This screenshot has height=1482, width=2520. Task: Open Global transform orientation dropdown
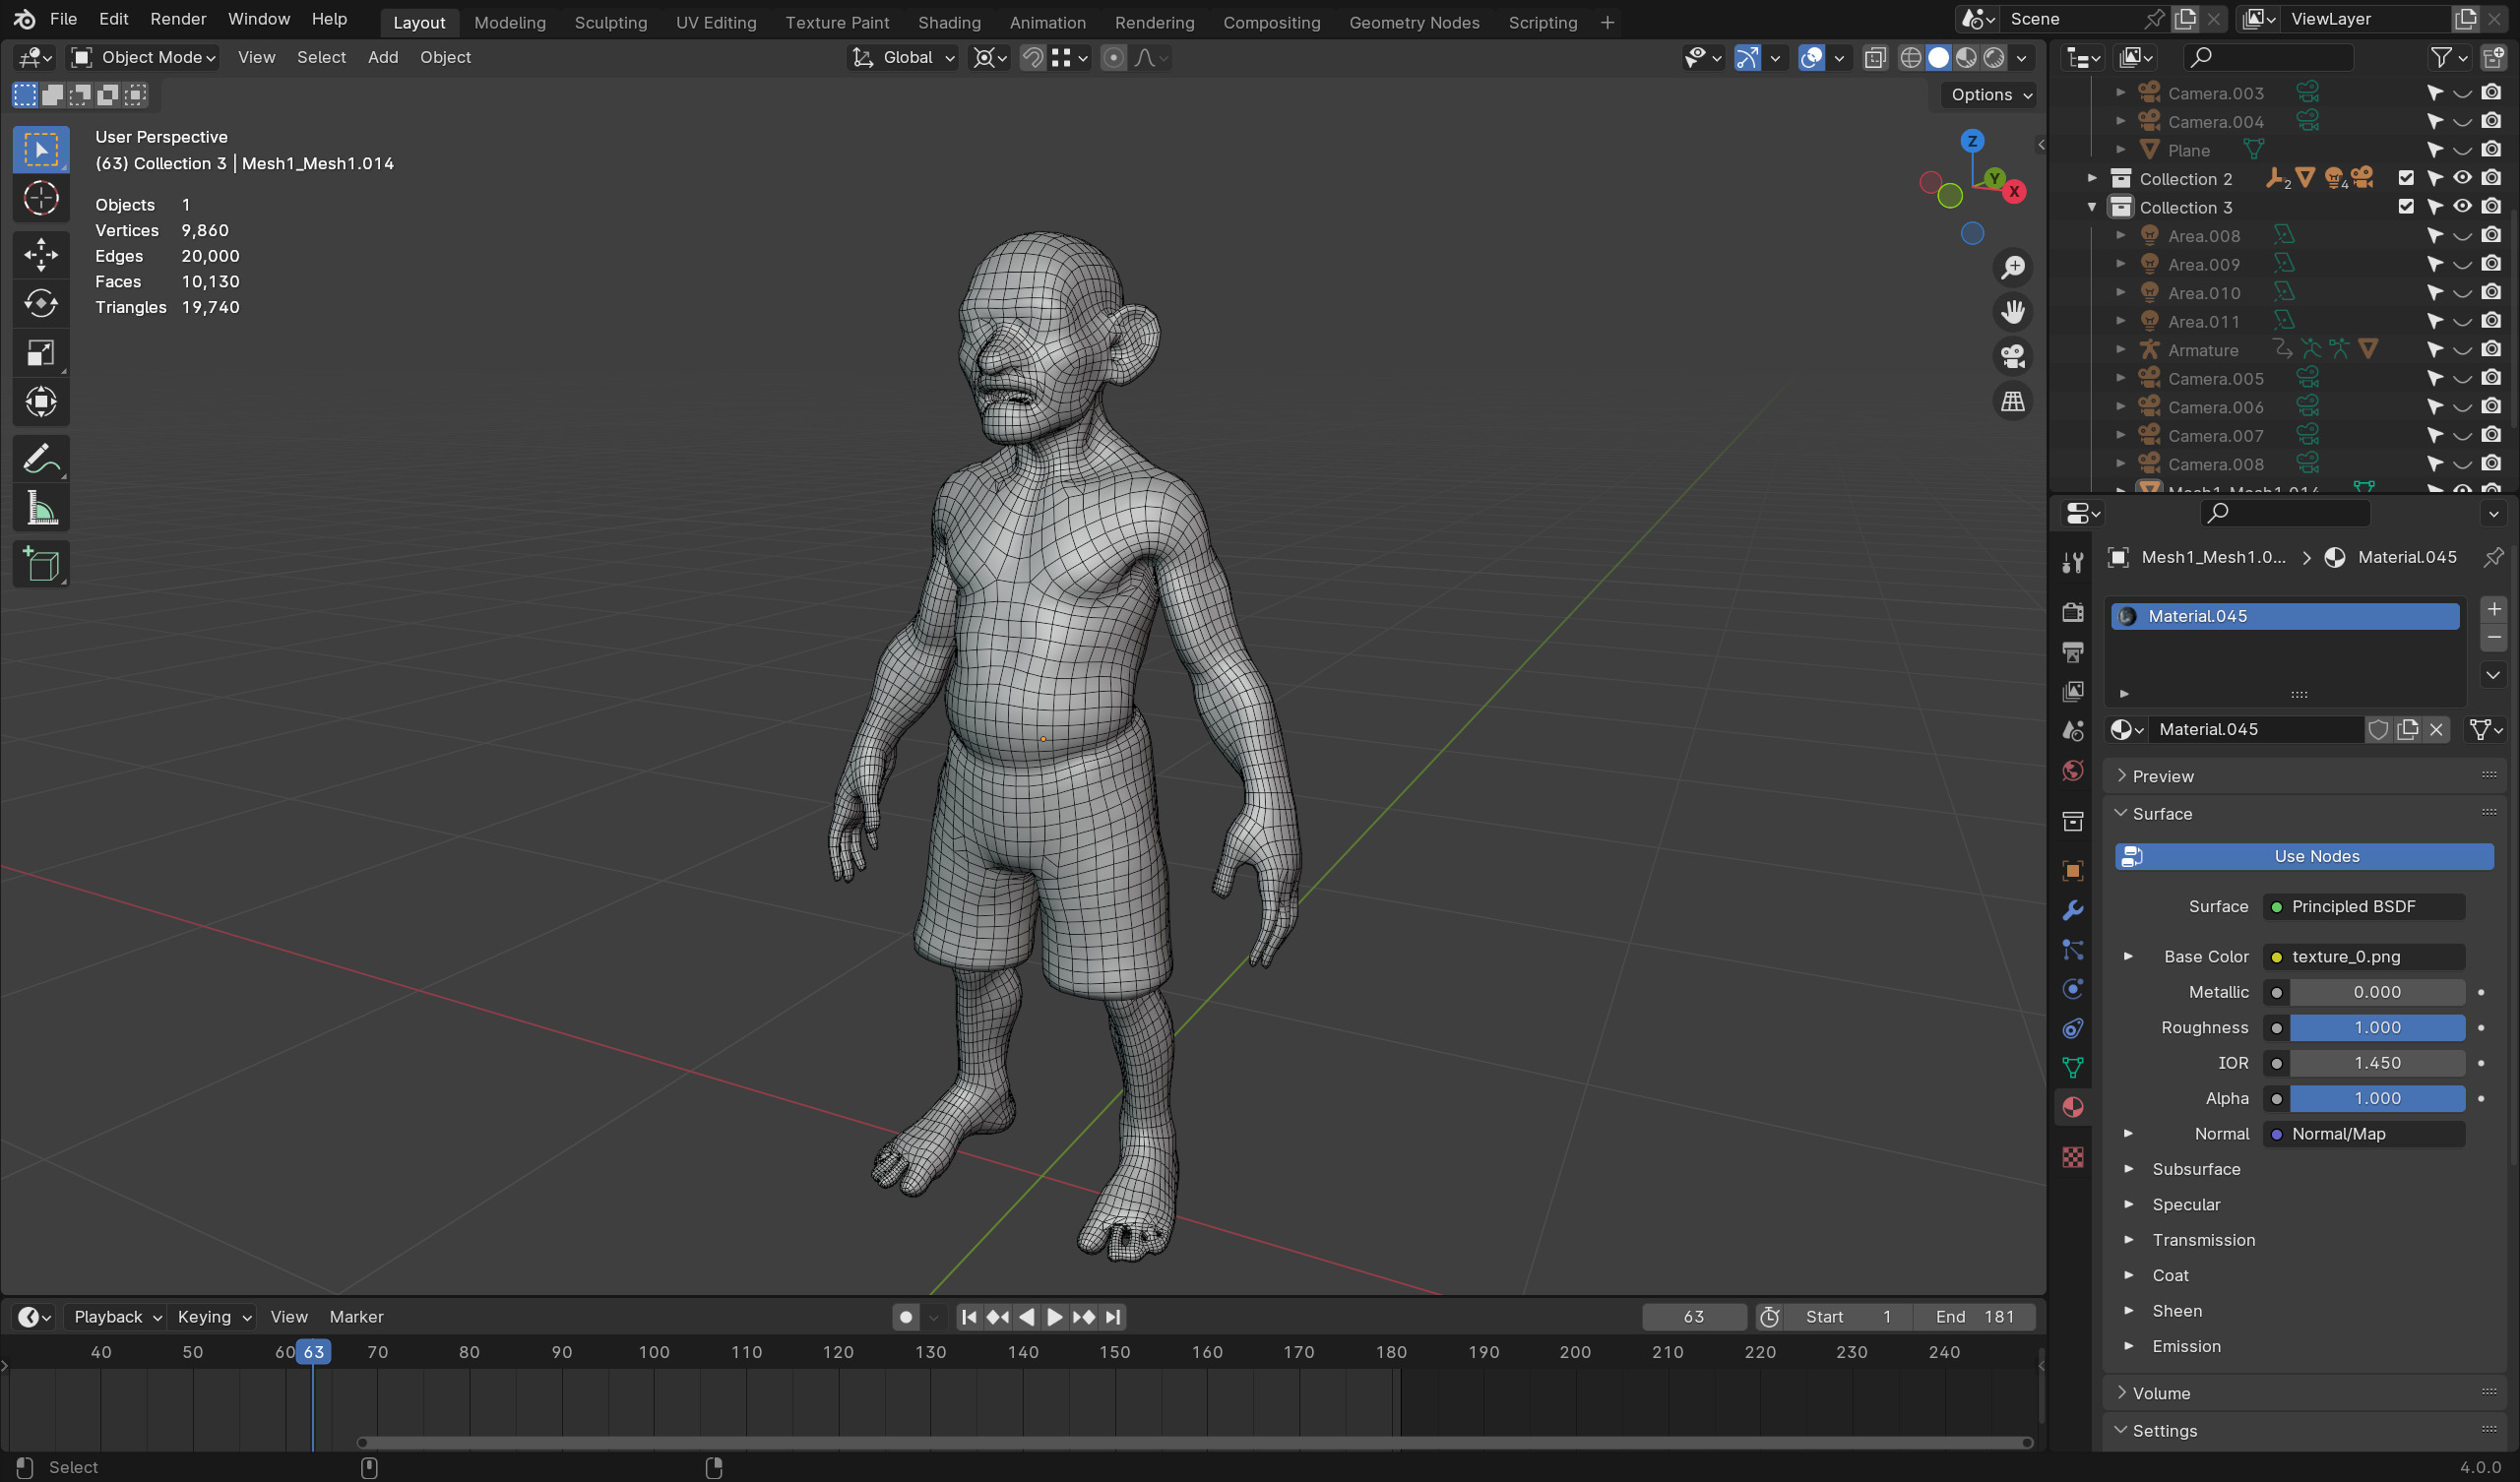(903, 58)
